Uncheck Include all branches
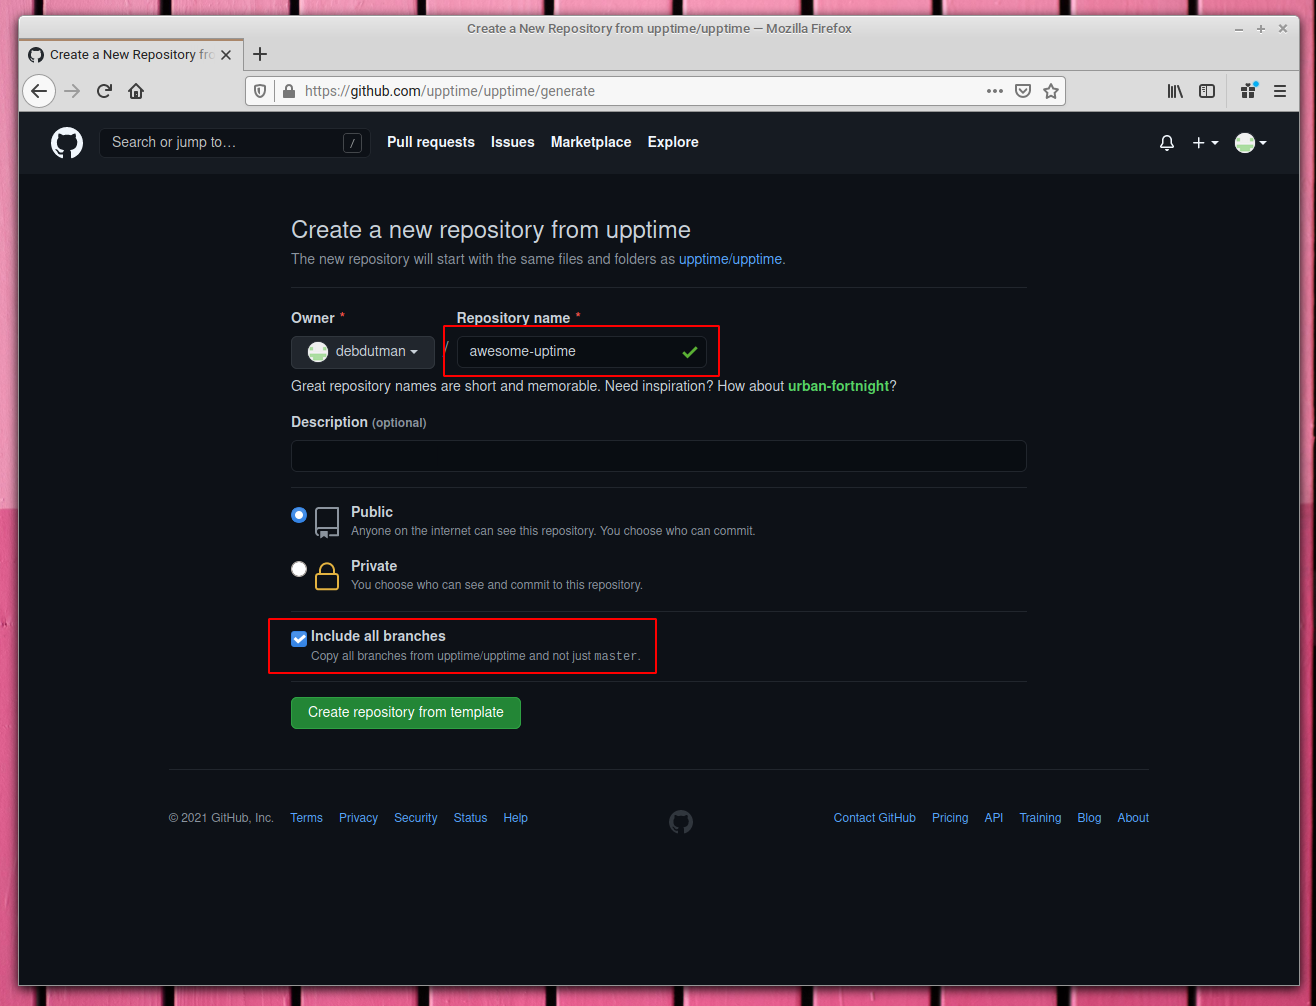Image resolution: width=1316 pixels, height=1006 pixels. coord(298,638)
